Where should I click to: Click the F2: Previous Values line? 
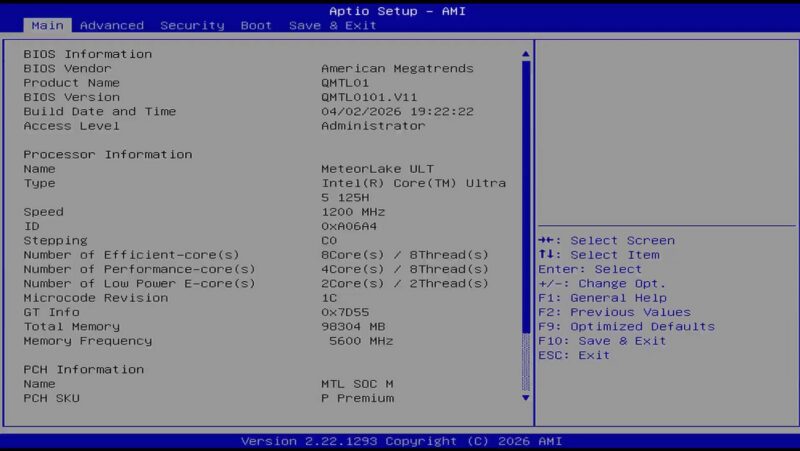coord(614,312)
